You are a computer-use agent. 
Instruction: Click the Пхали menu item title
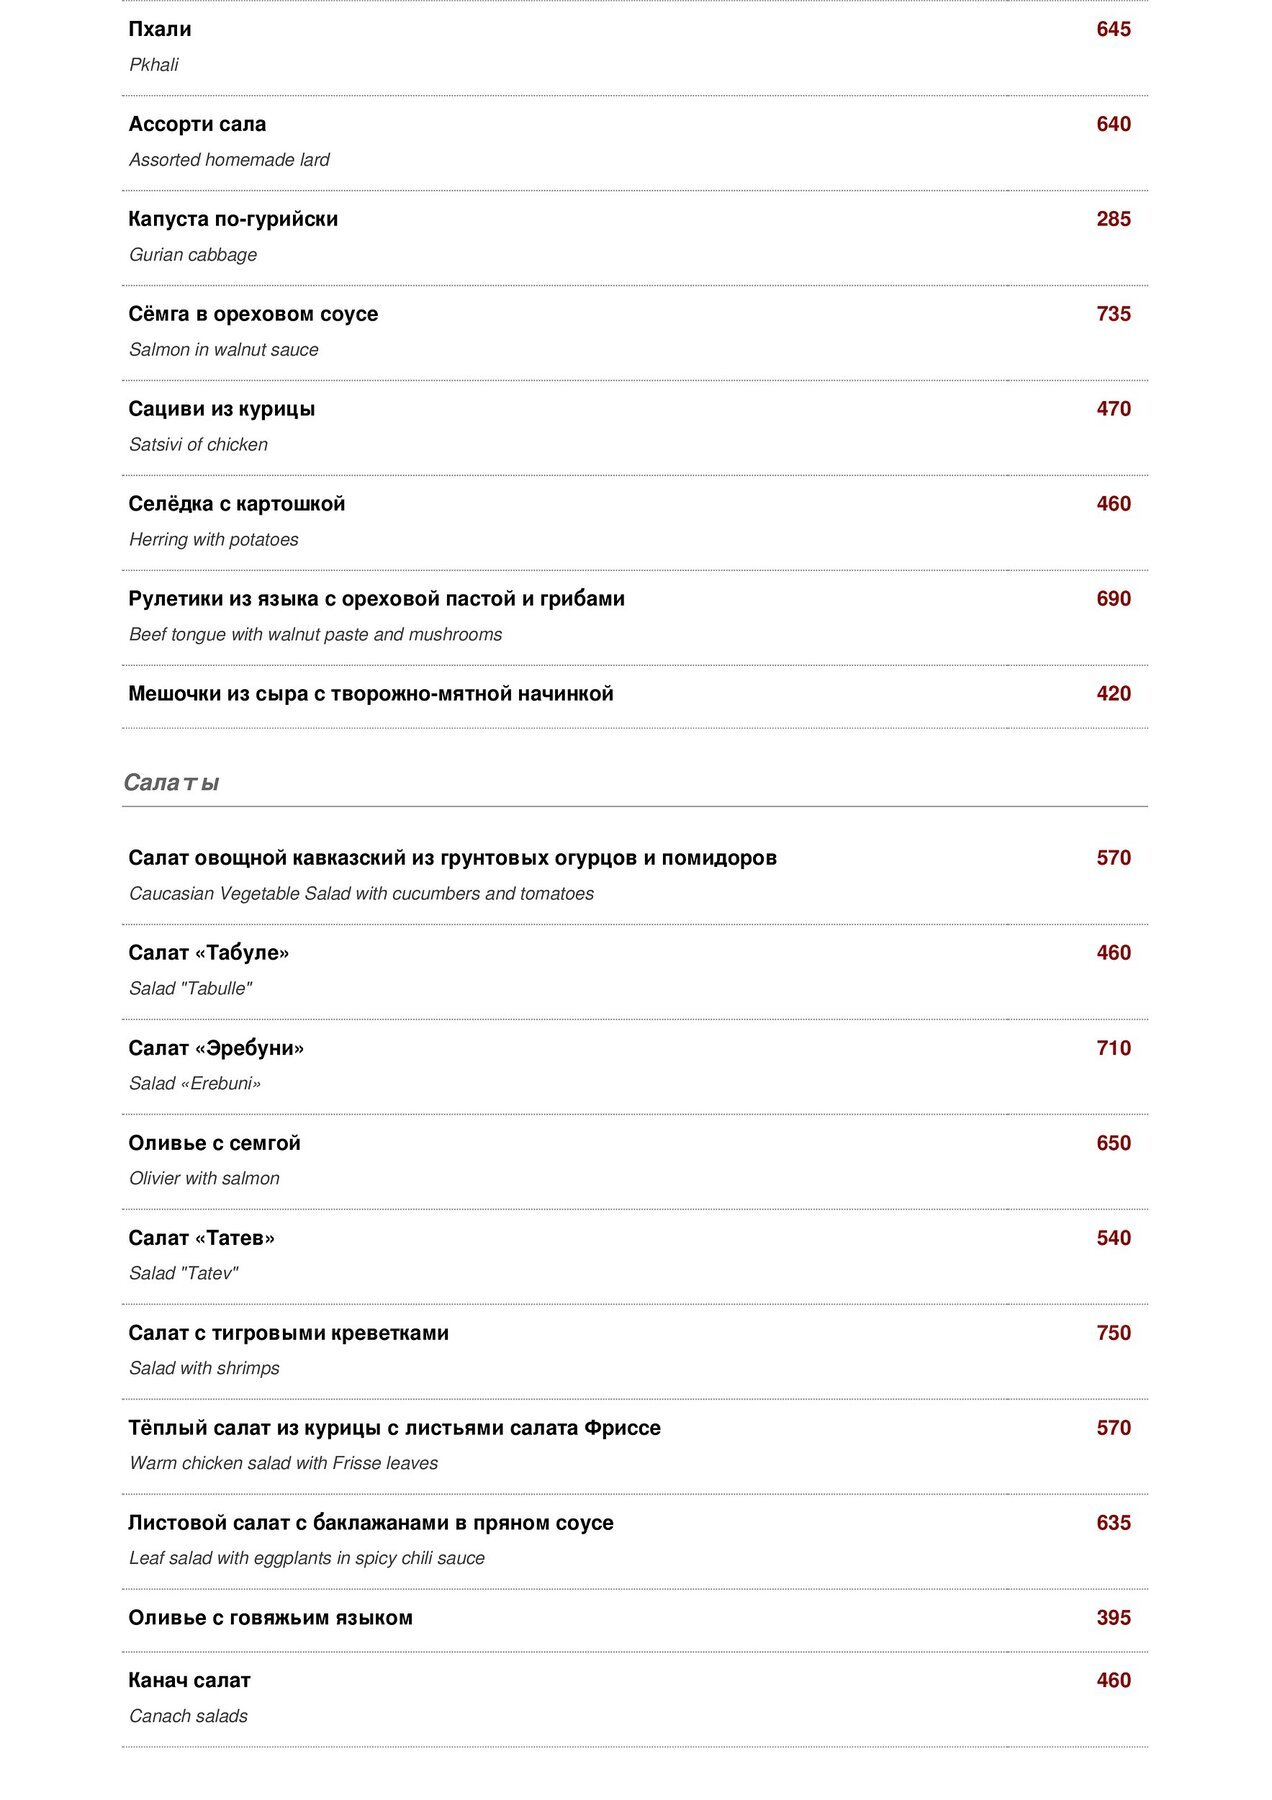click(160, 30)
